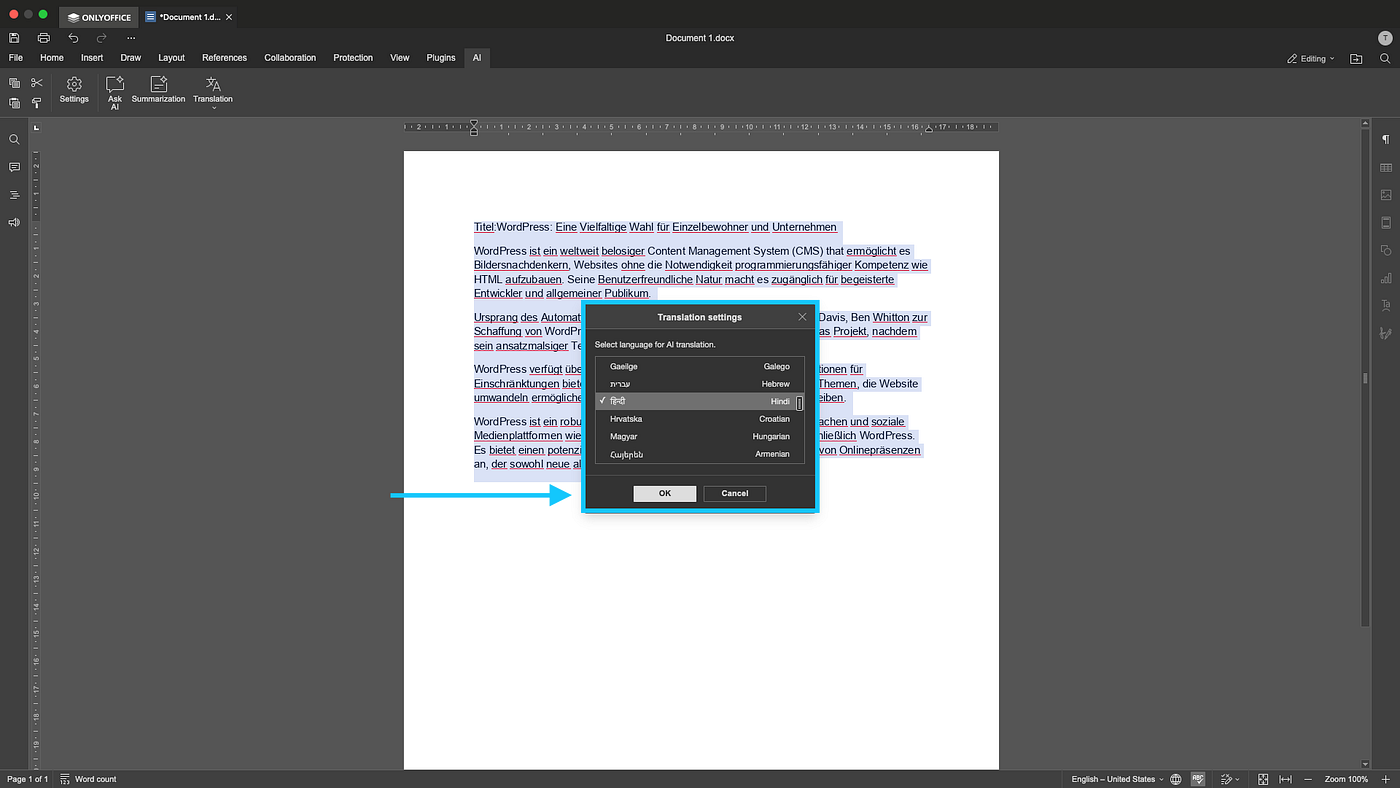Open AI plugin Settings
This screenshot has height=788, width=1400.
click(x=74, y=90)
